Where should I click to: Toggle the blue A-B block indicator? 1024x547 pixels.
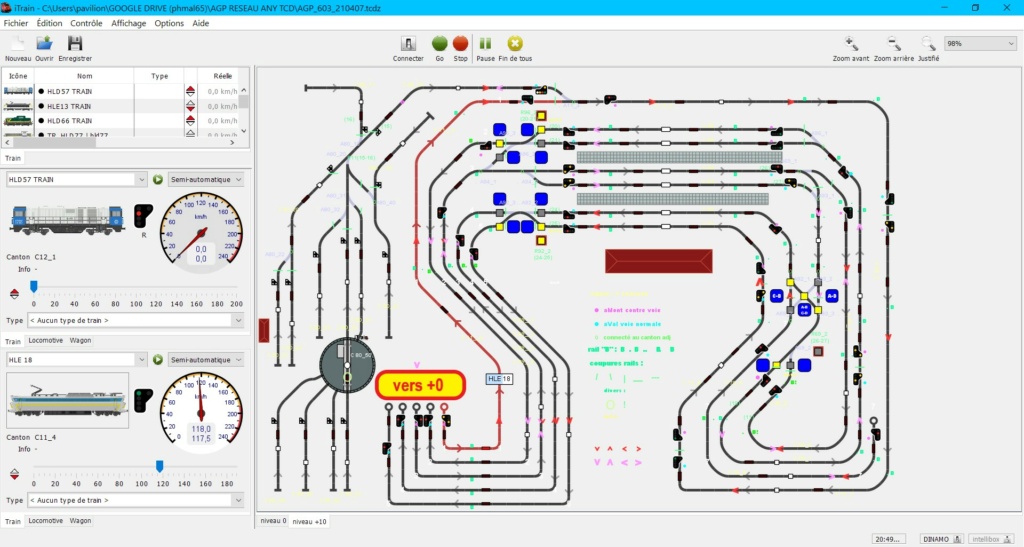click(x=831, y=296)
